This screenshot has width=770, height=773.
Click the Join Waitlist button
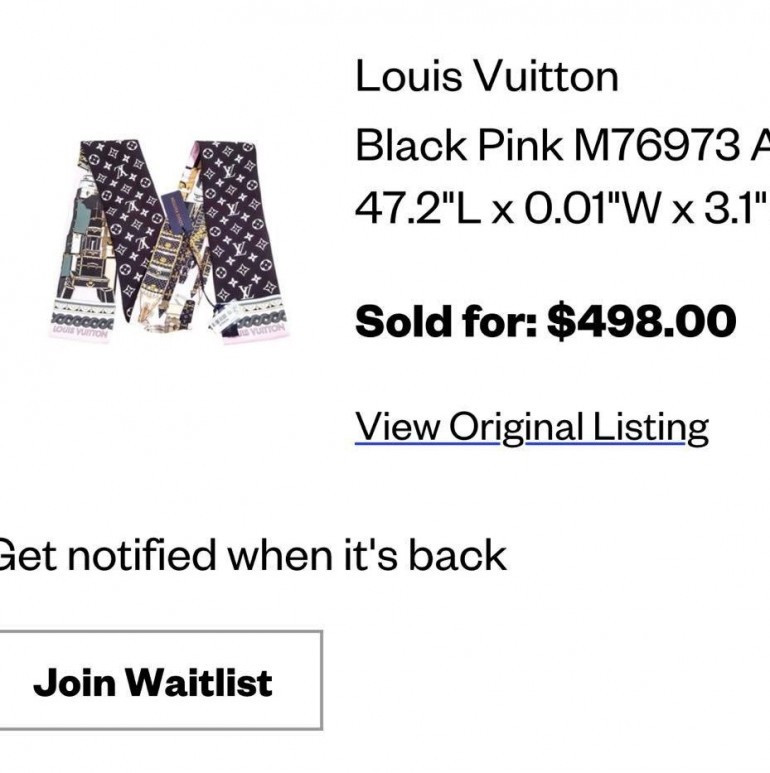(153, 681)
